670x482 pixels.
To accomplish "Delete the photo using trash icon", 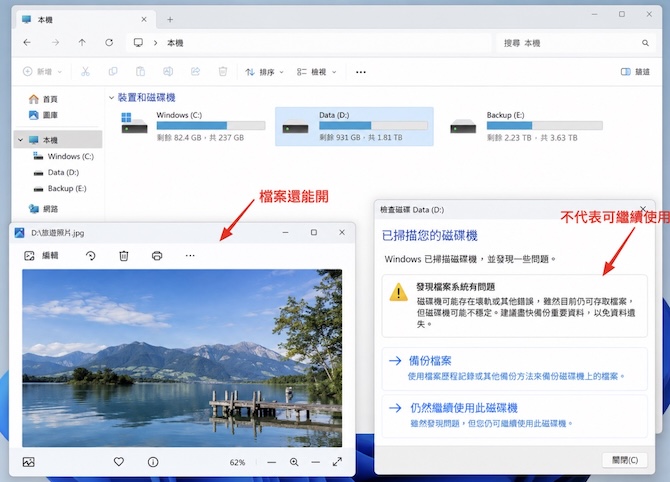I will 123,256.
